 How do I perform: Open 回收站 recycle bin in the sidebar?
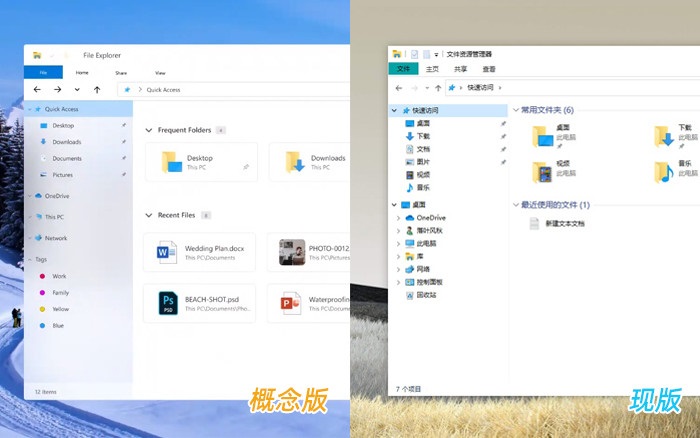point(425,295)
